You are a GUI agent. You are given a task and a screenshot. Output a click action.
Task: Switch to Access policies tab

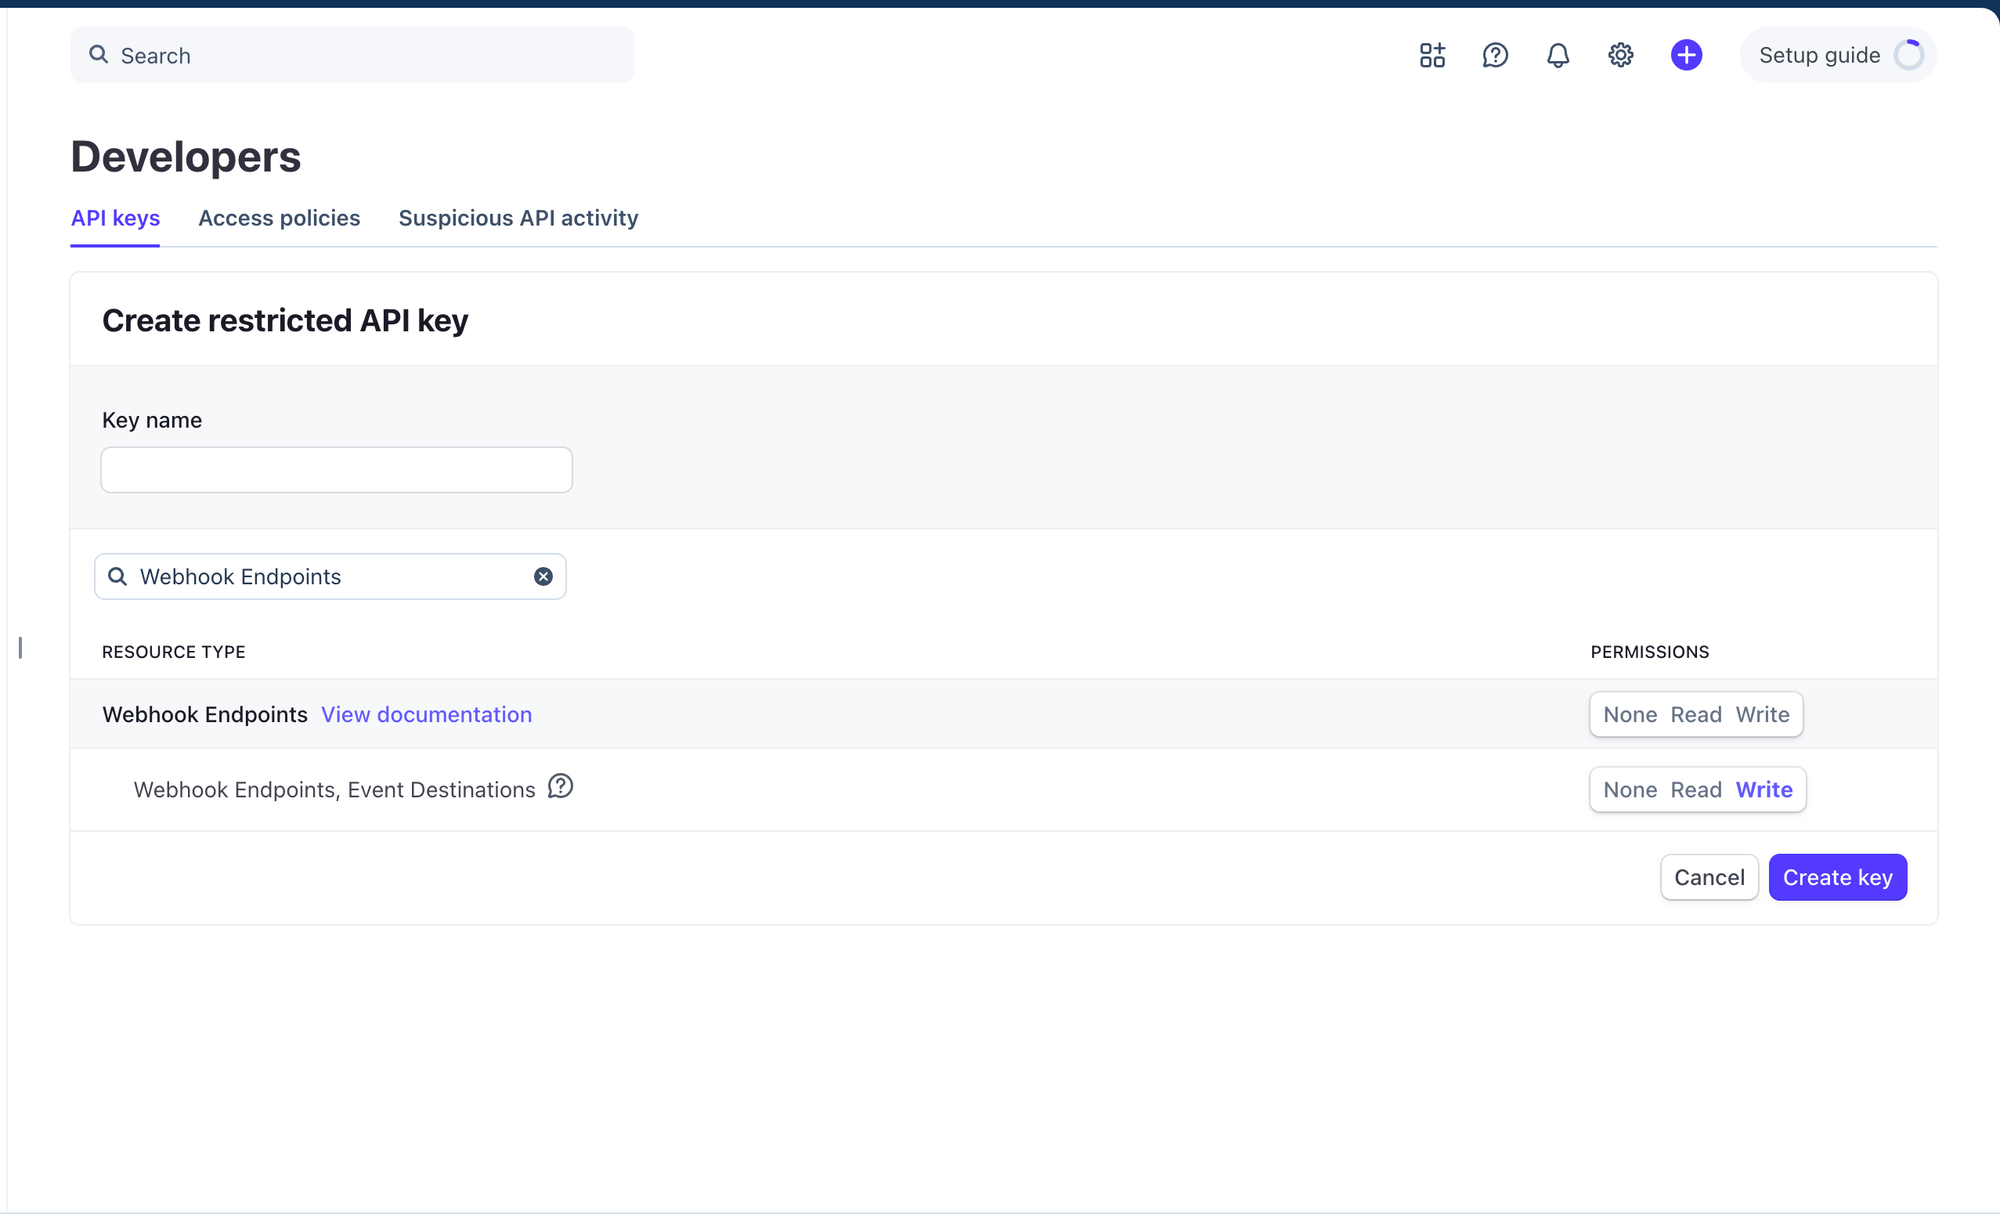[x=279, y=218]
